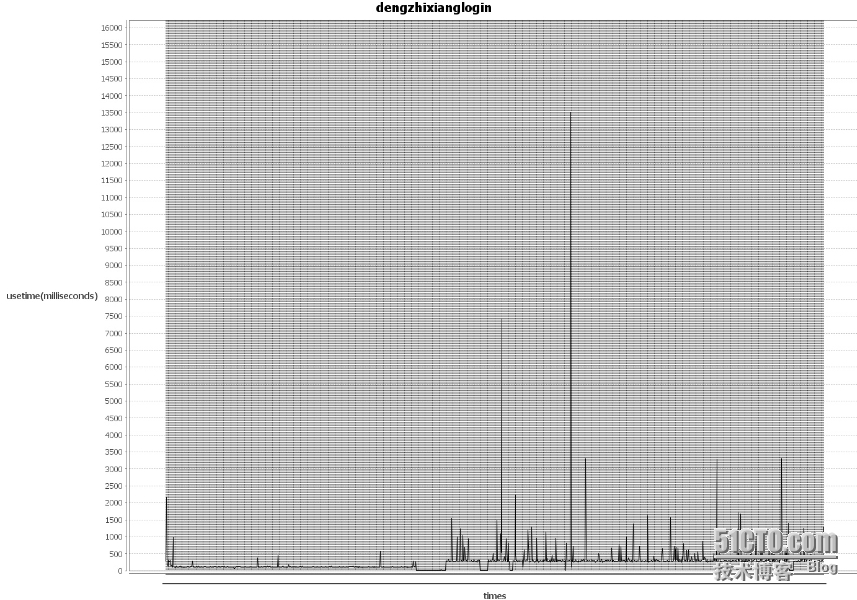The image size is (857, 600).
Task: Click the tallest spike peak near 13500
Action: point(571,113)
